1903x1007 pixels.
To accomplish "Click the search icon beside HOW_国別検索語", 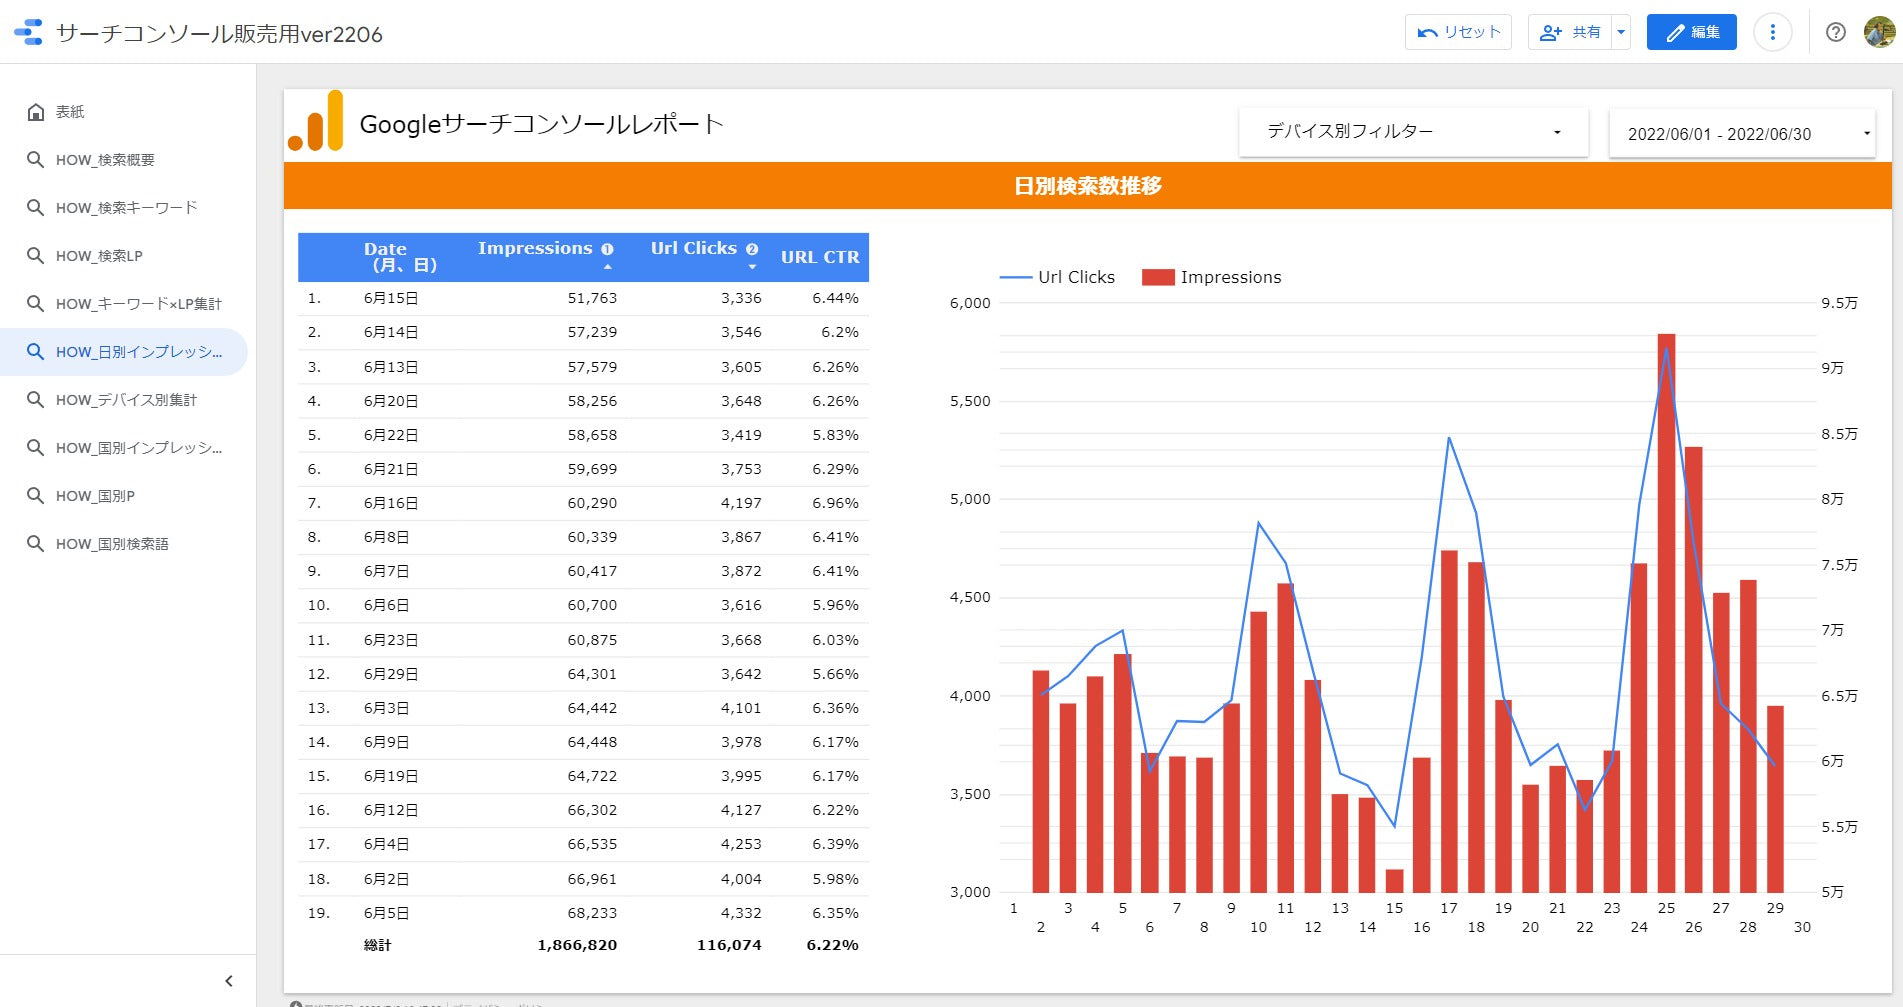I will (x=36, y=544).
